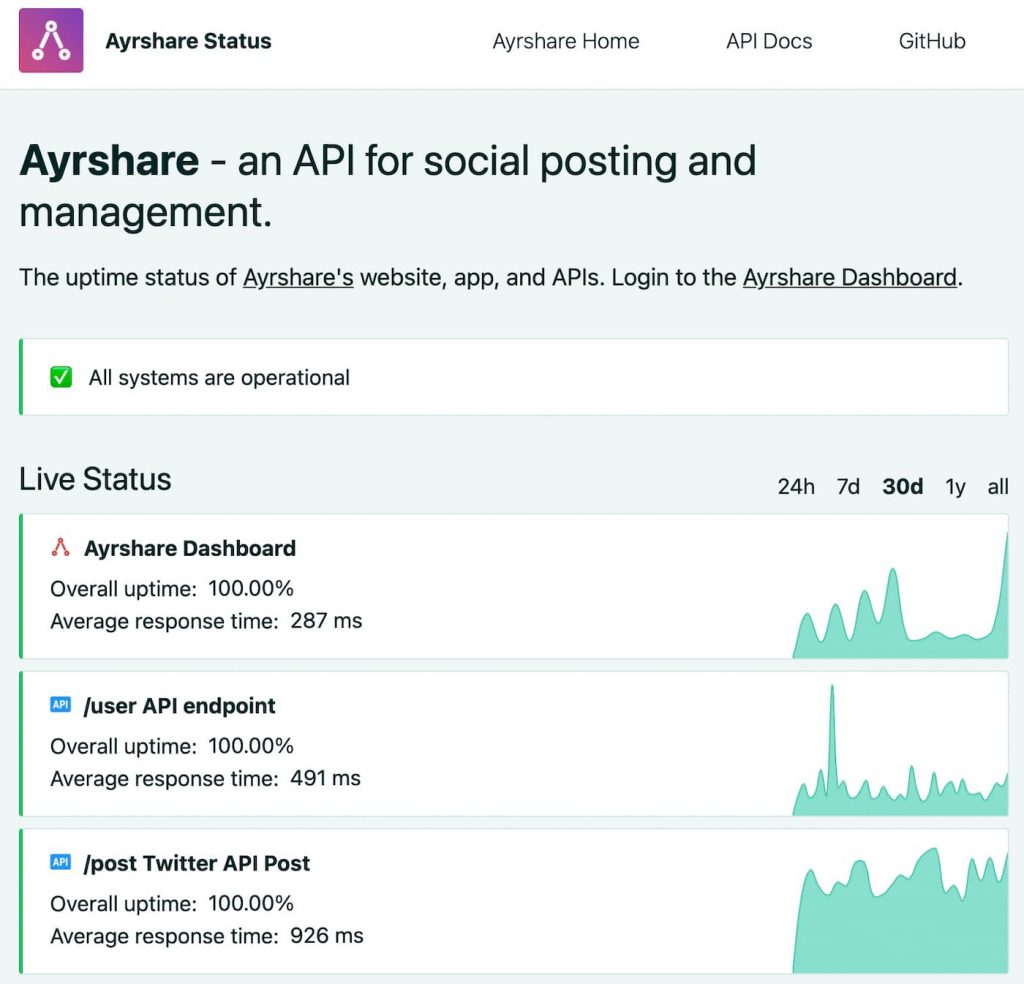Viewport: 1024px width, 984px height.
Task: Follow the Ayrshare's underlined link
Action: tap(298, 278)
